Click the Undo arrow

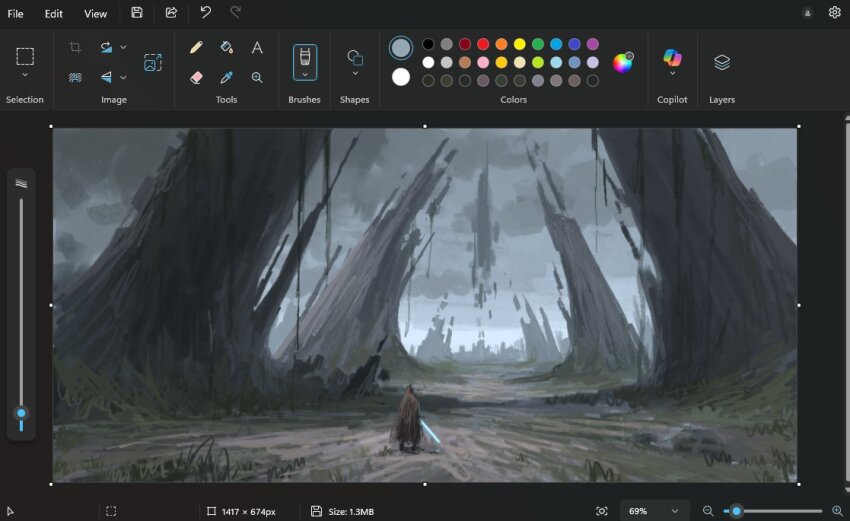coord(205,13)
